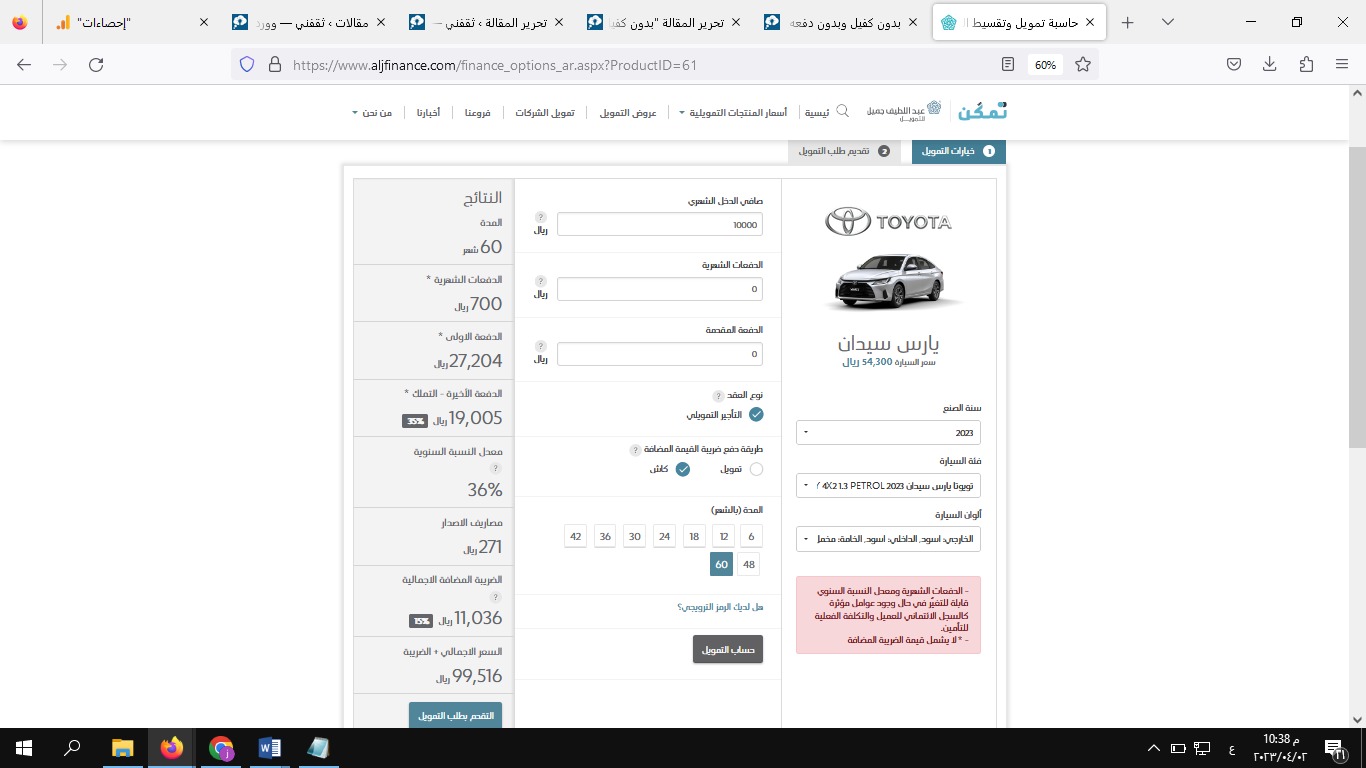Open help under الضريبة المضافة الاجمالية result
The height and width of the screenshot is (768, 1366).
tap(495, 597)
